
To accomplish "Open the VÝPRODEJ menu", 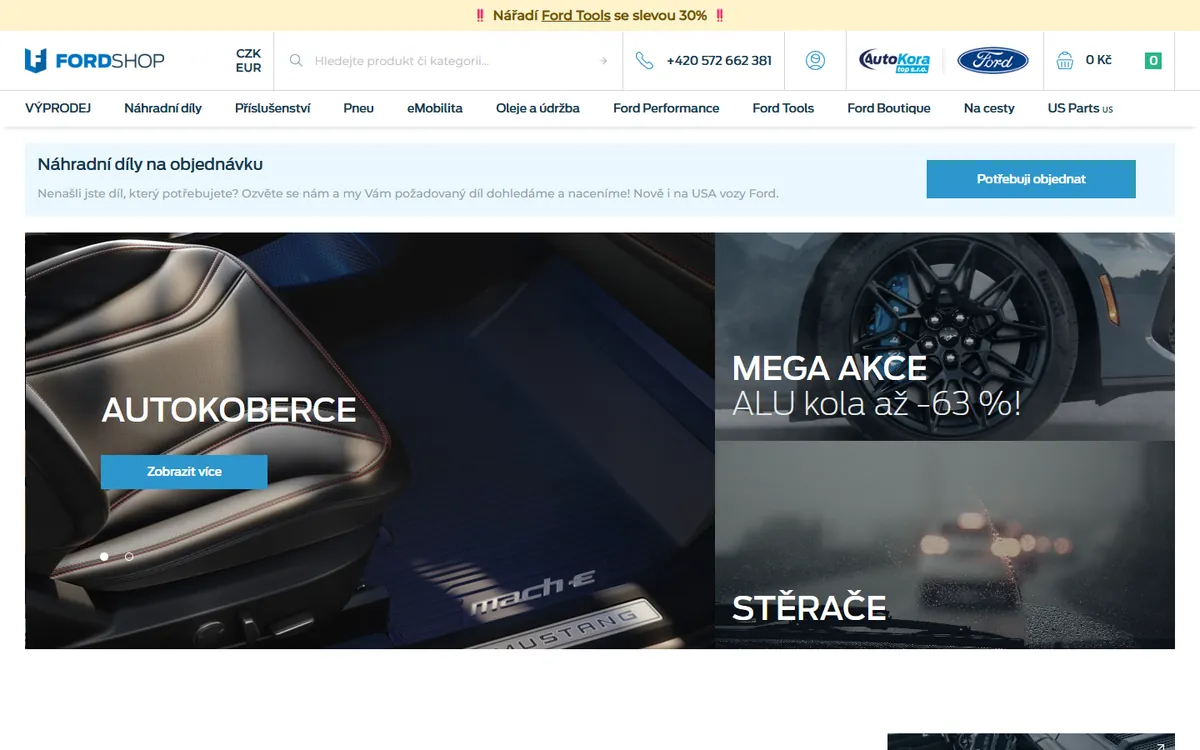I will (58, 108).
